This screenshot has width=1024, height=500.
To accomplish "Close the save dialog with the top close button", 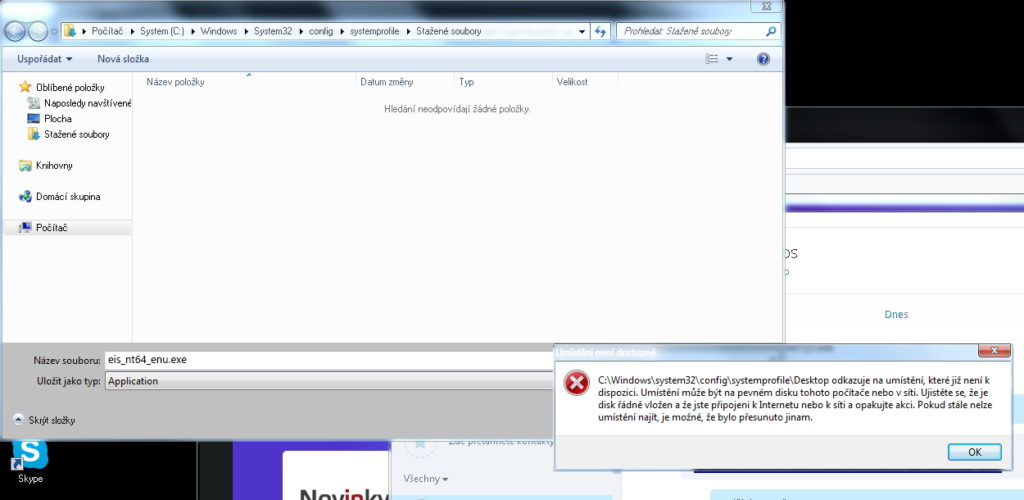I will coord(765,5).
